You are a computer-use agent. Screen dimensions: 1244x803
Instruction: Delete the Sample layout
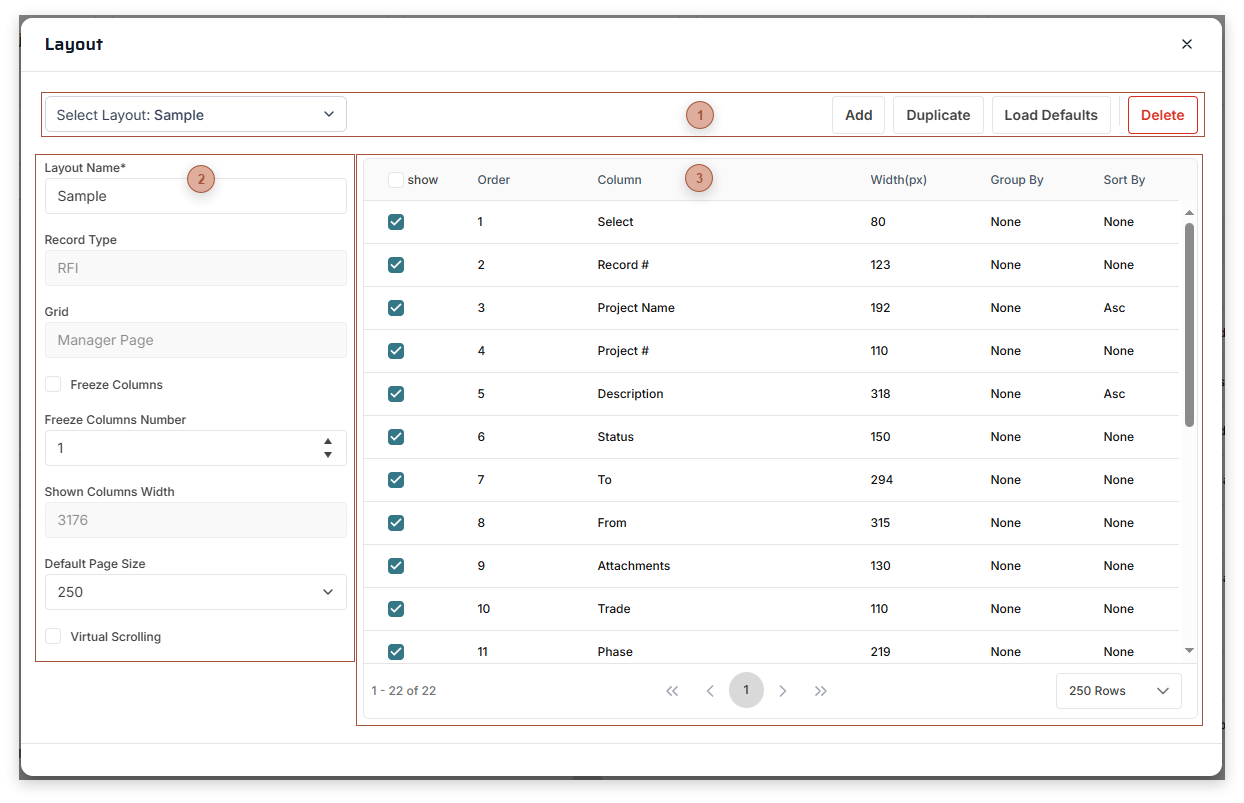(x=1162, y=114)
